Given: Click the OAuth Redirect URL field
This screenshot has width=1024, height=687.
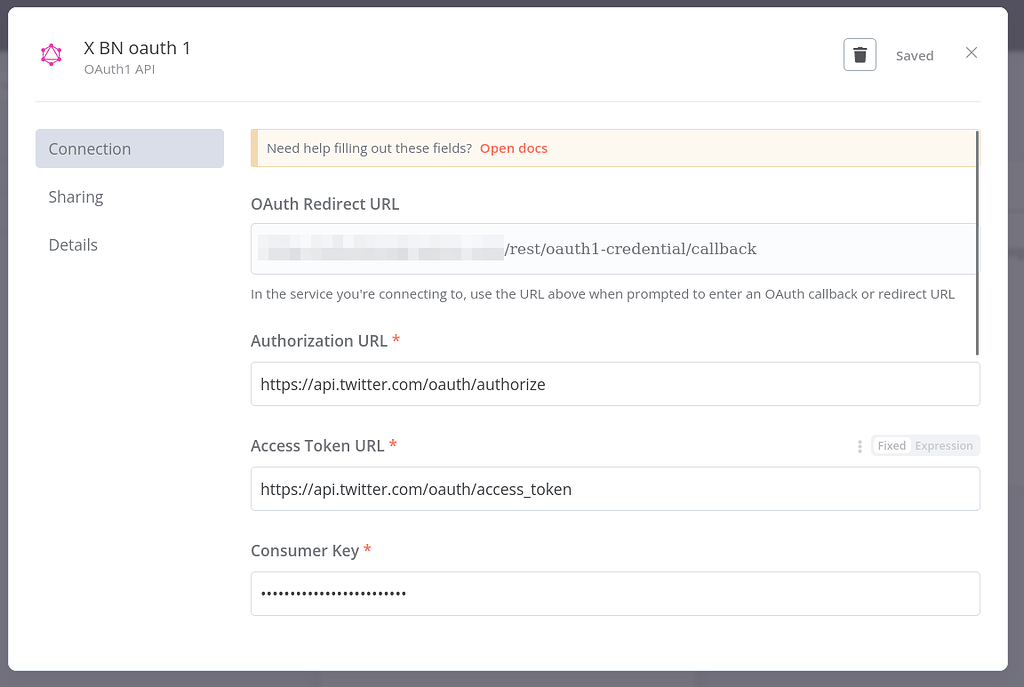Looking at the screenshot, I should click(615, 248).
